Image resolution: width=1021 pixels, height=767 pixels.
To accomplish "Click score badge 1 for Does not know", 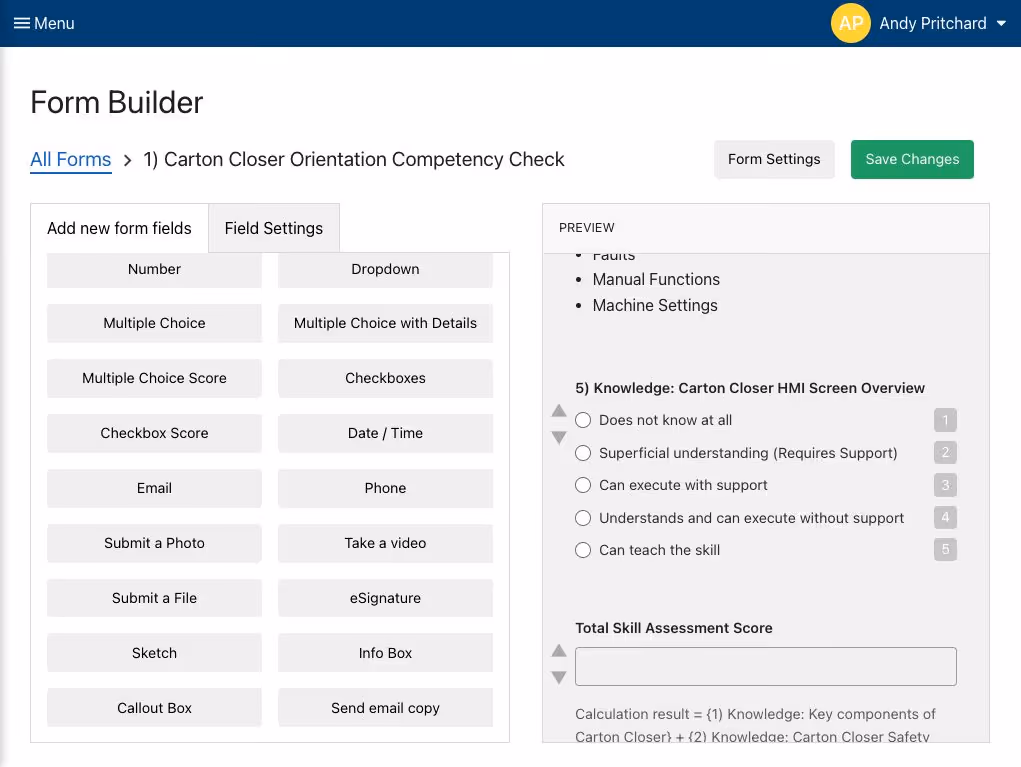I will [945, 420].
